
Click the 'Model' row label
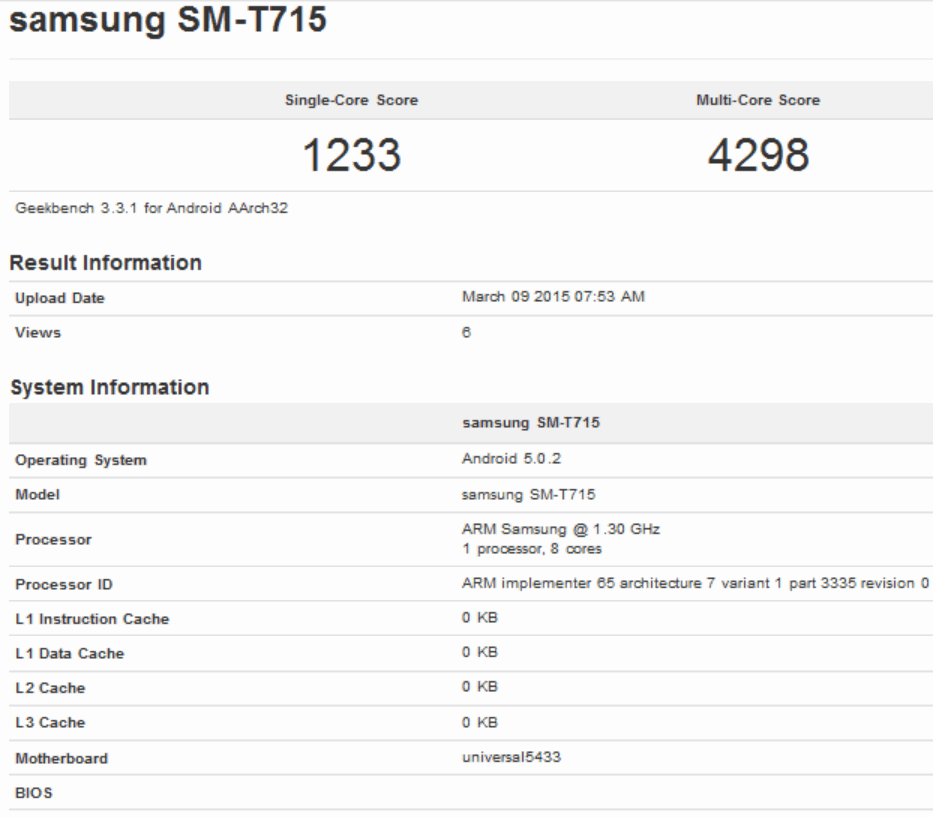click(x=37, y=494)
